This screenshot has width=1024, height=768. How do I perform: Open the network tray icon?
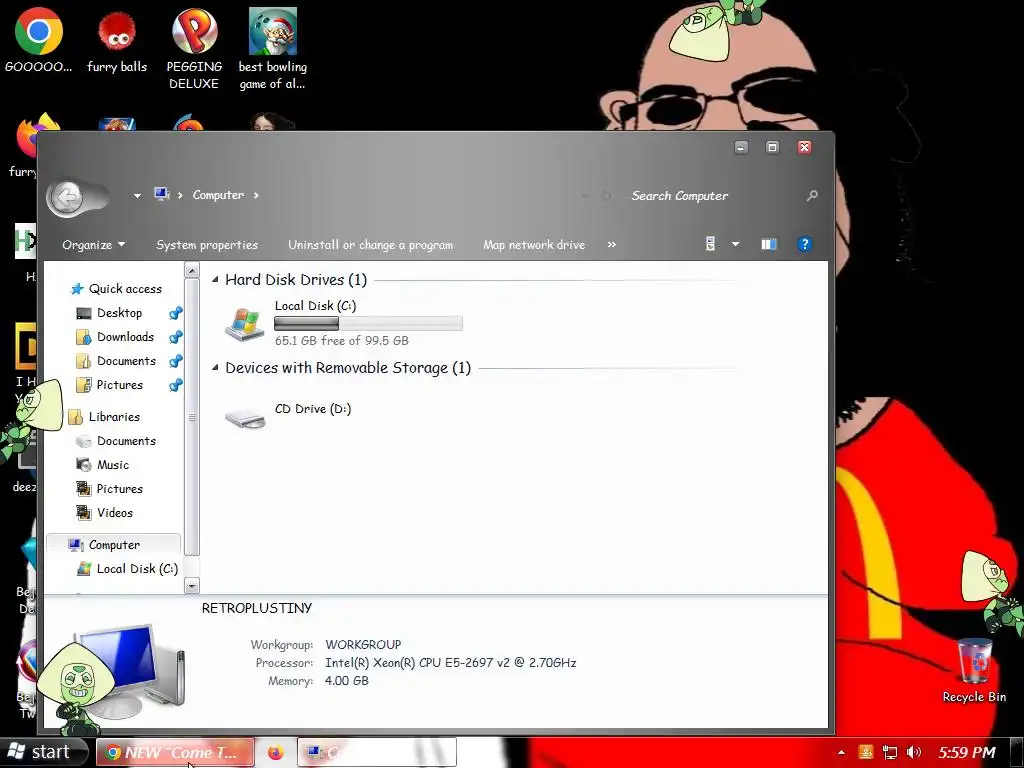[x=889, y=752]
